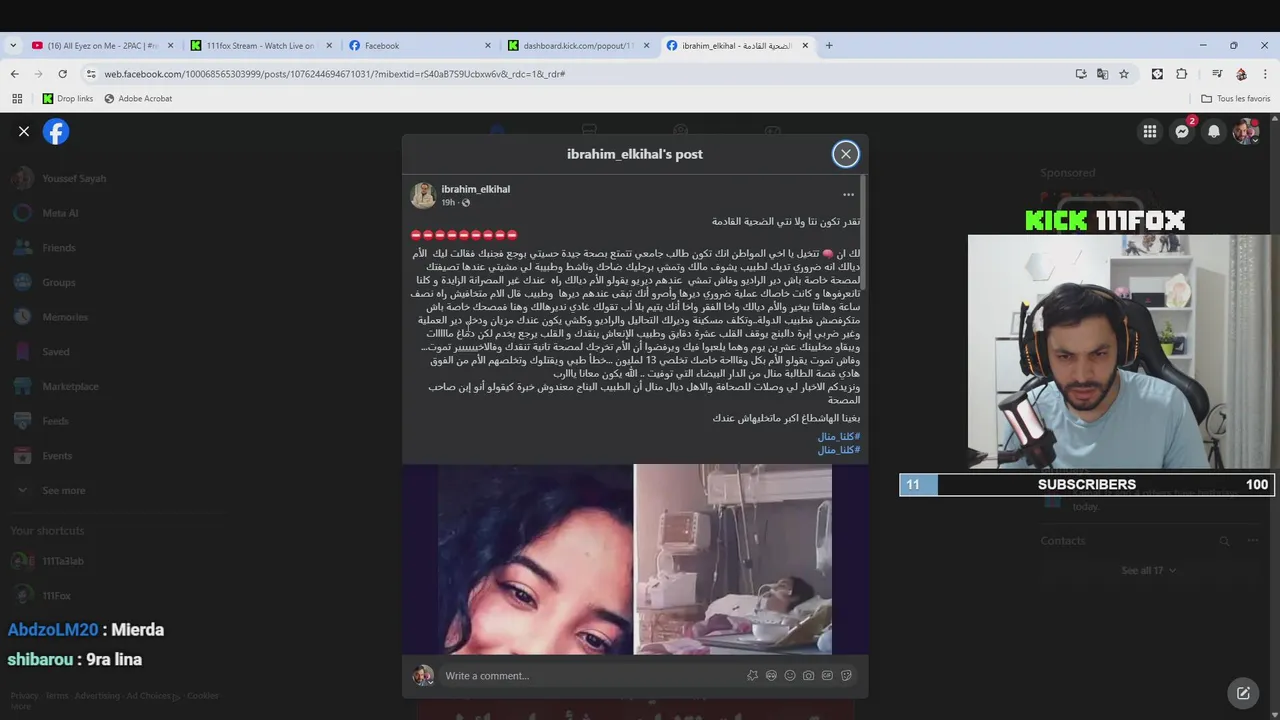Click the new message compose button
The width and height of the screenshot is (1280, 720).
(1243, 693)
